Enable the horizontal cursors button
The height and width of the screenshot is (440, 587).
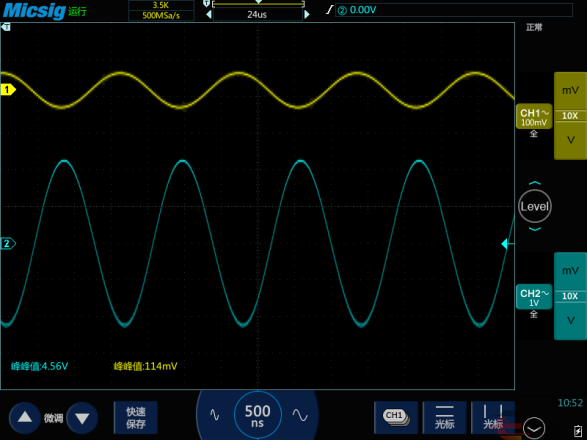pyautogui.click(x=444, y=418)
